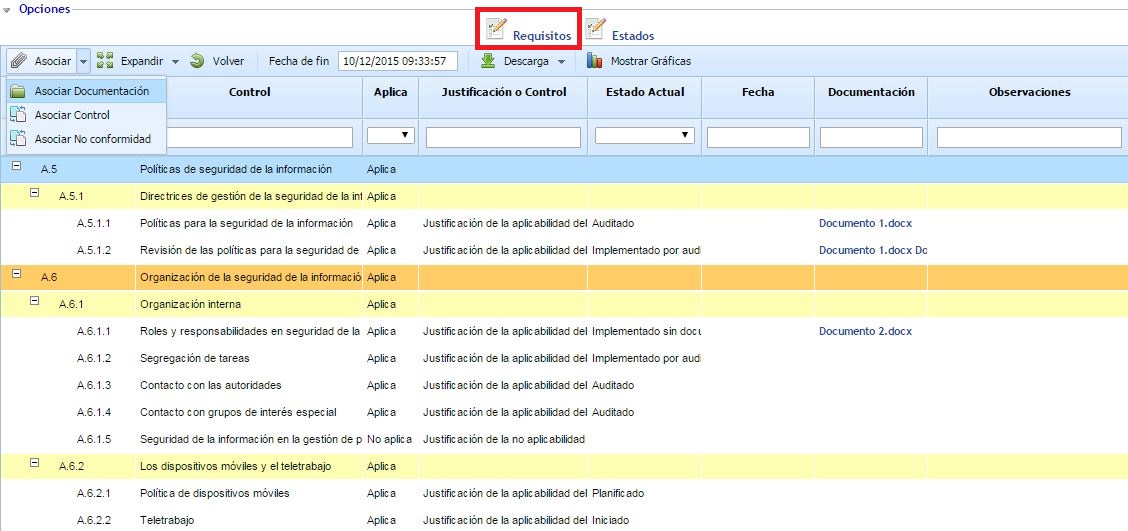Open the Aplica filter dropdown
Image resolution: width=1128 pixels, height=531 pixels.
click(x=391, y=135)
